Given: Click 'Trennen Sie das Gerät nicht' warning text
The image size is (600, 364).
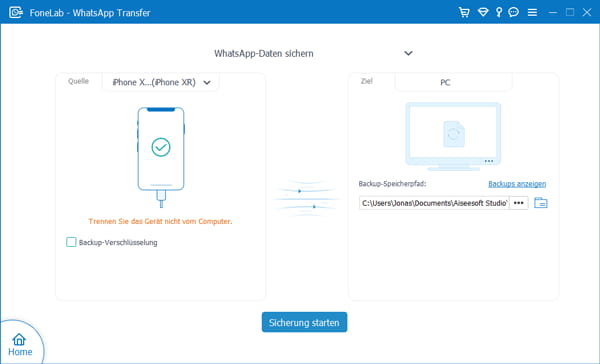Looking at the screenshot, I should click(160, 221).
